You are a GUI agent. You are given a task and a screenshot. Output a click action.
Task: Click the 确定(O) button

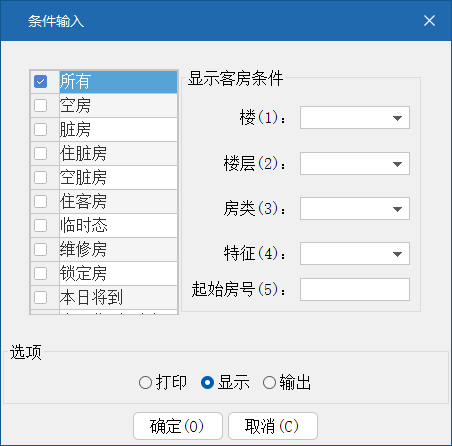tap(178, 426)
